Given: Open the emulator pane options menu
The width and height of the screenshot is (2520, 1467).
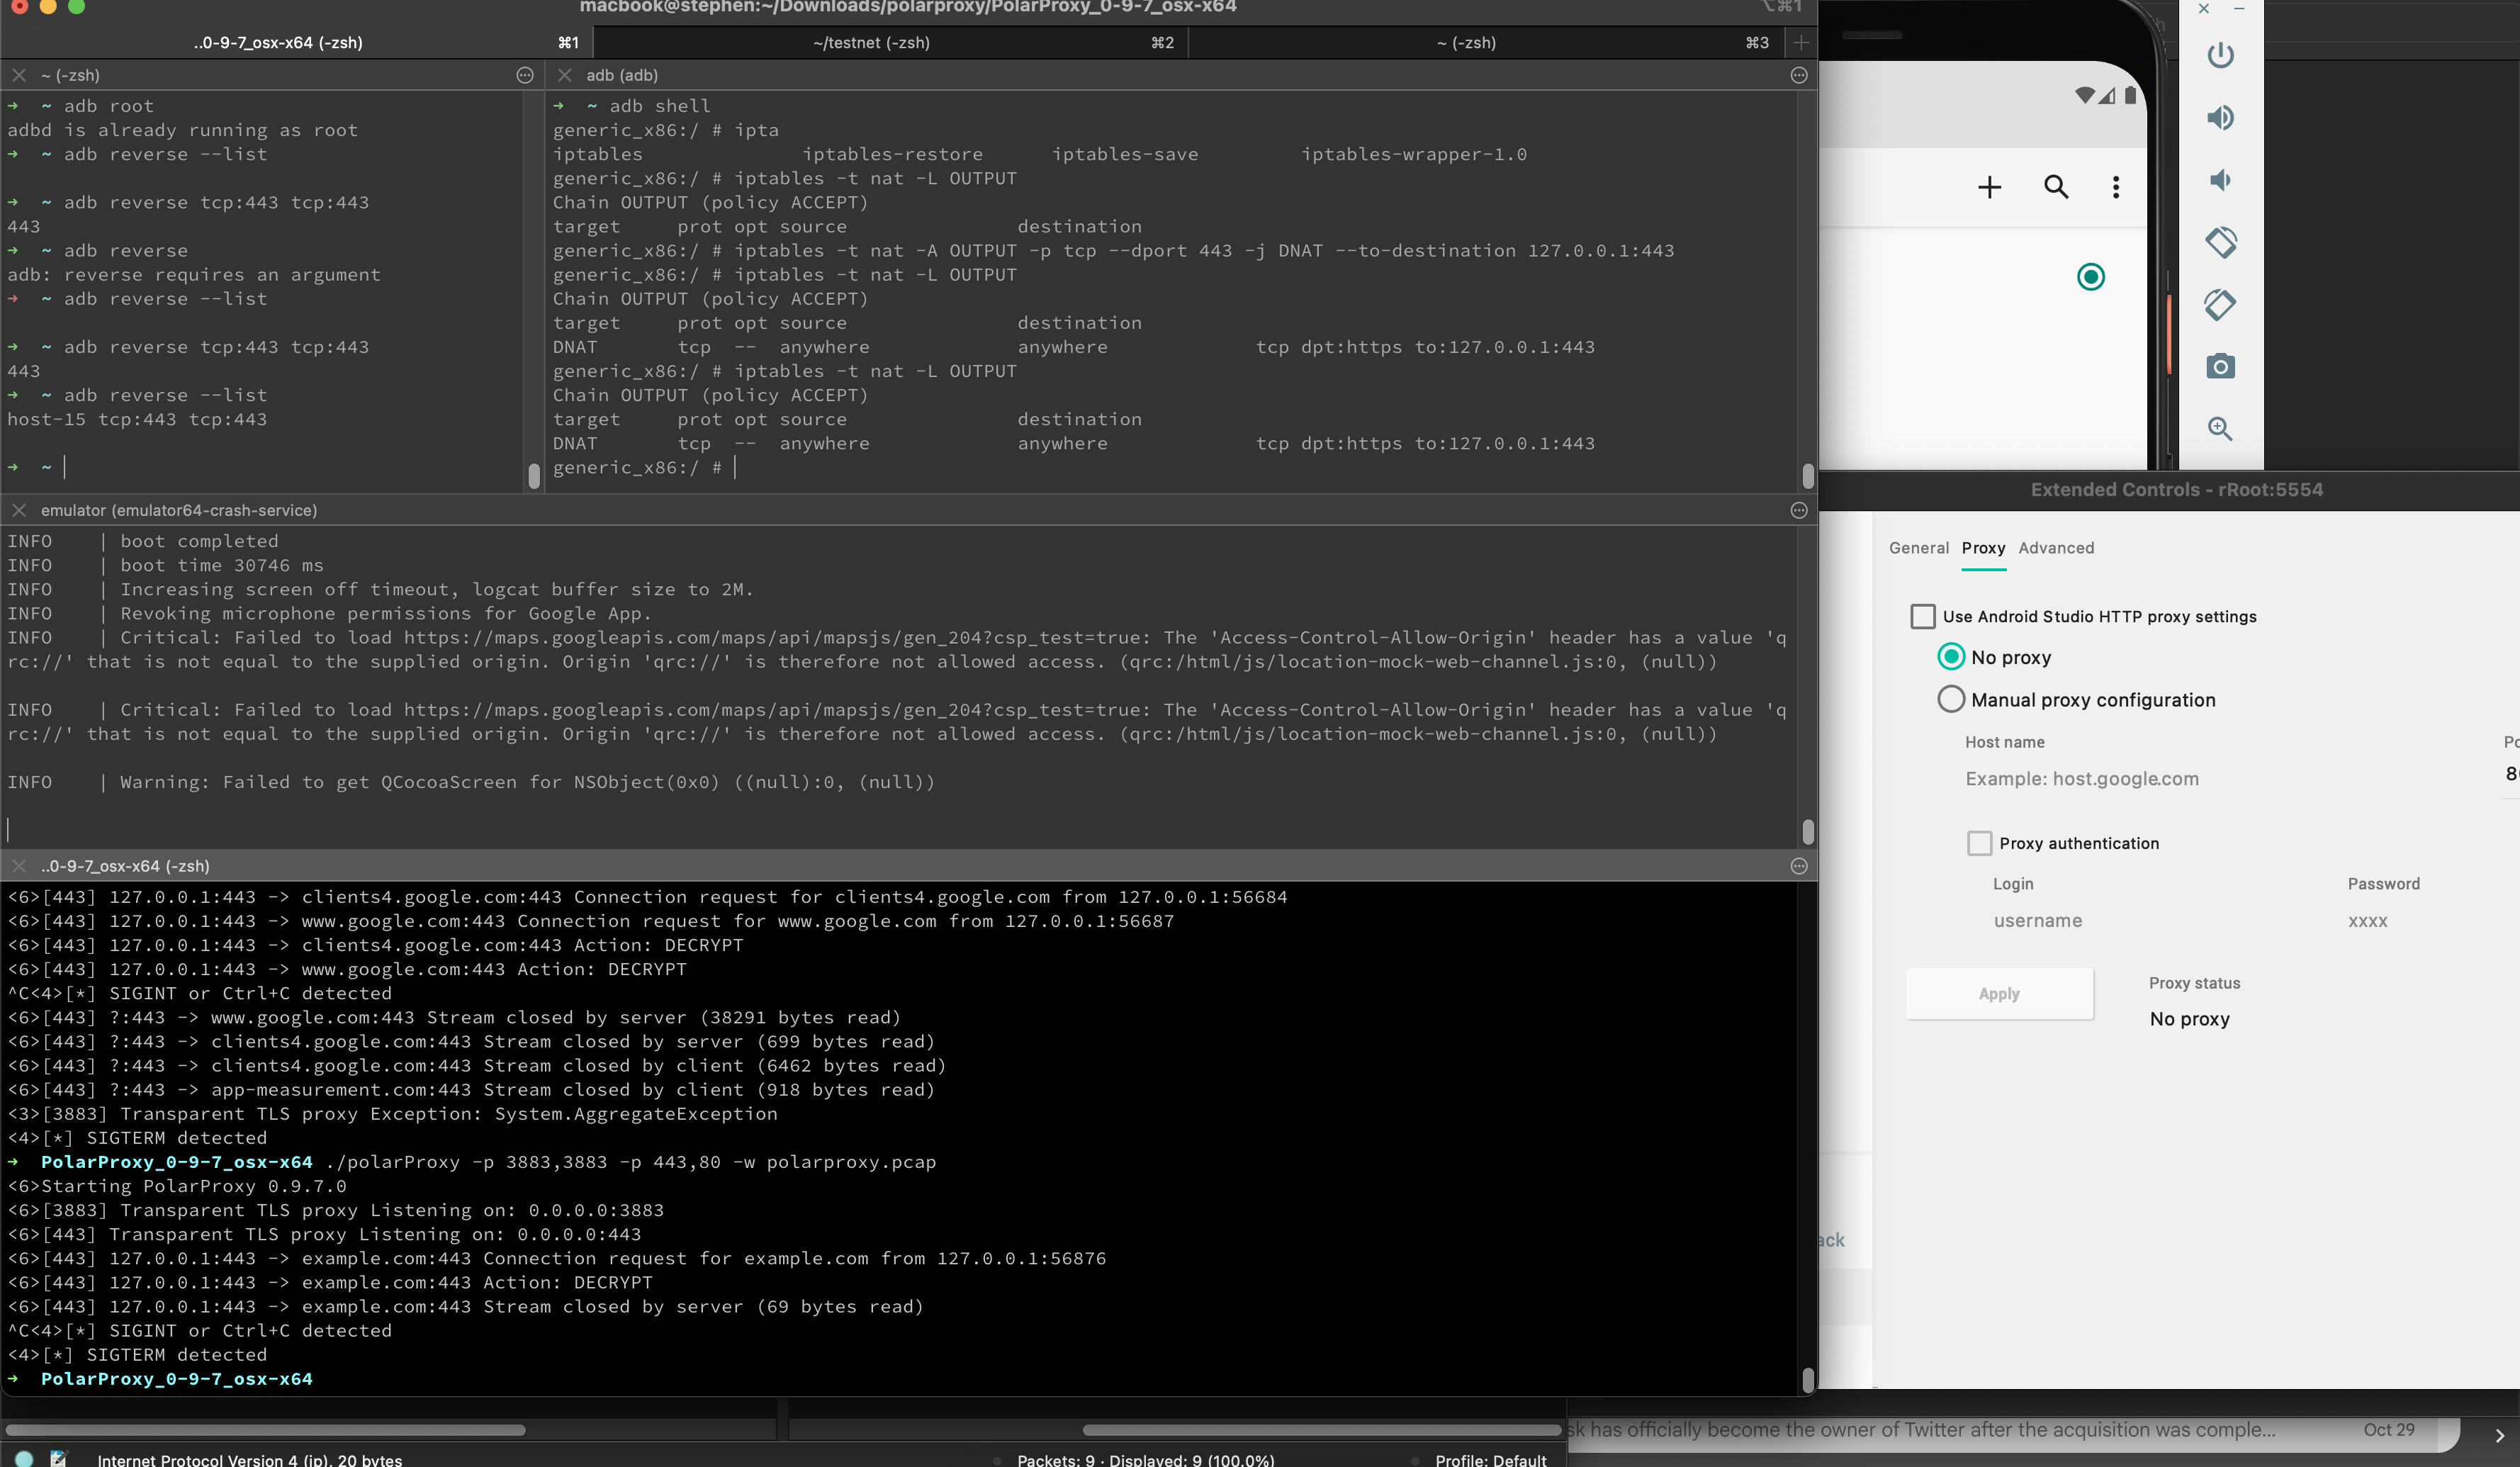Looking at the screenshot, I should [x=1798, y=510].
